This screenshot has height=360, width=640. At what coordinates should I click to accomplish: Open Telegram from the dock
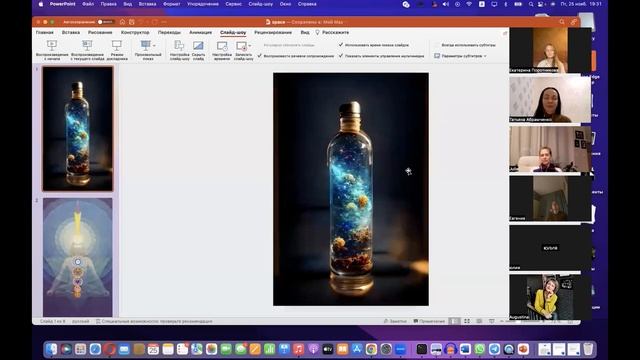[494, 349]
